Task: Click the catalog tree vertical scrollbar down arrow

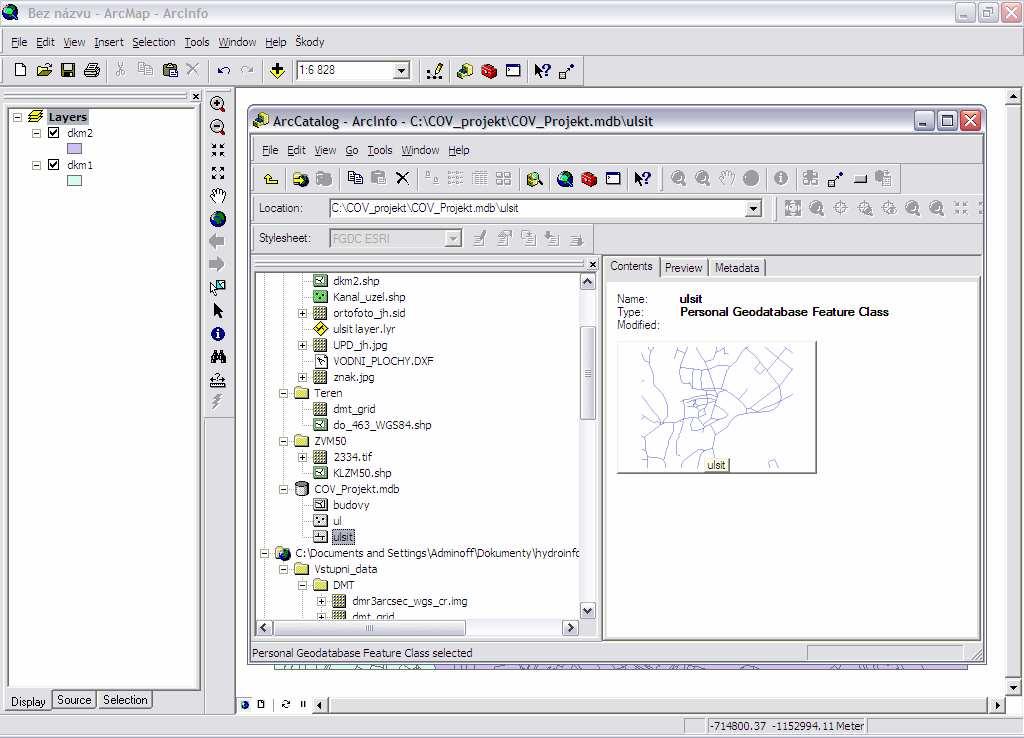Action: coord(587,611)
